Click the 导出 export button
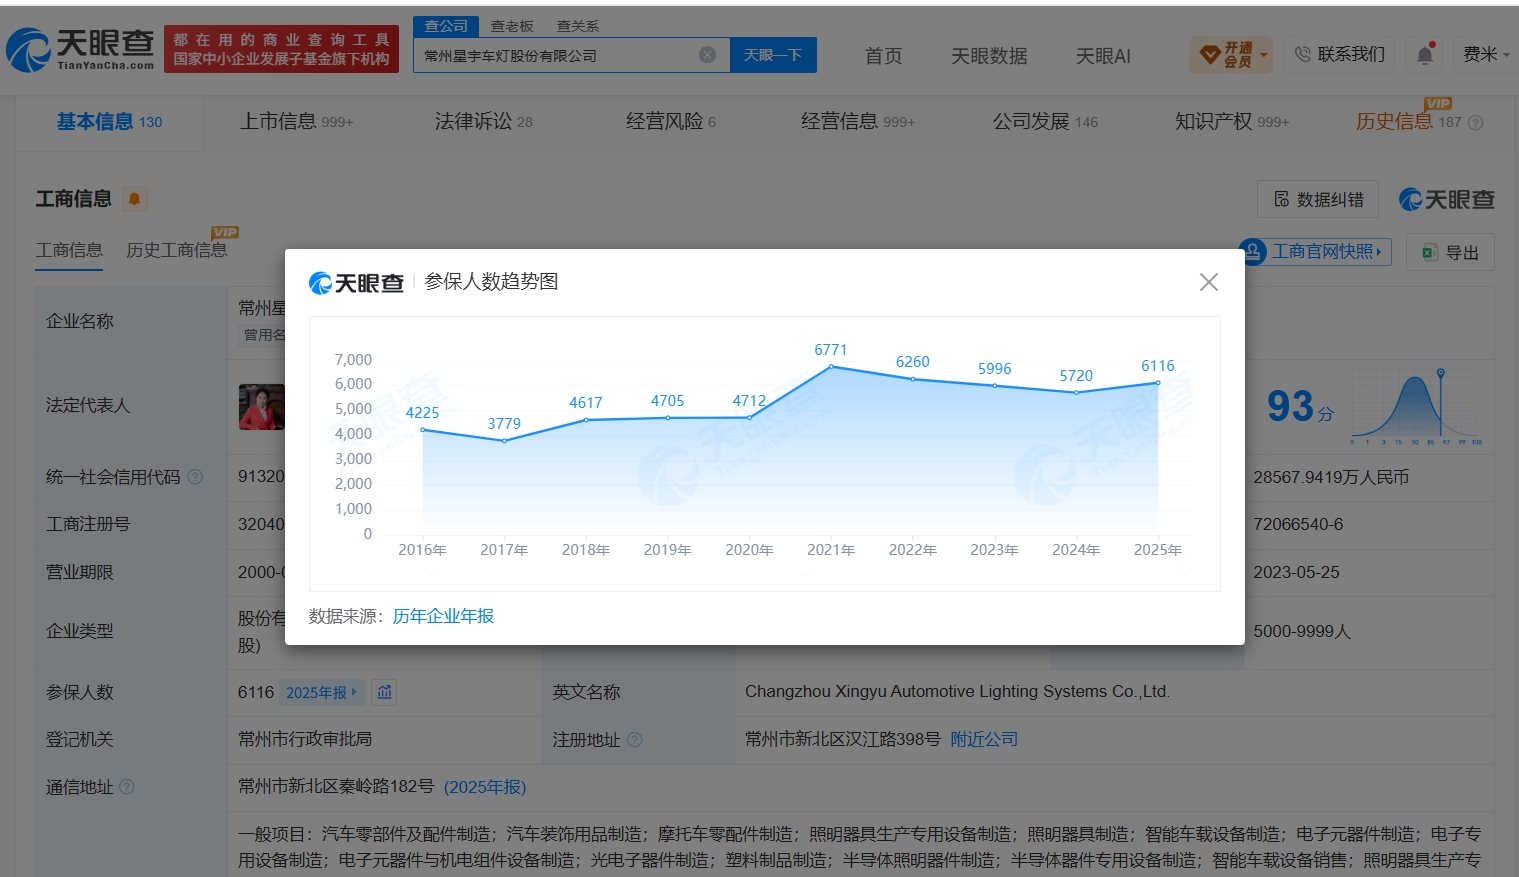The width and height of the screenshot is (1519, 877). tap(1450, 252)
